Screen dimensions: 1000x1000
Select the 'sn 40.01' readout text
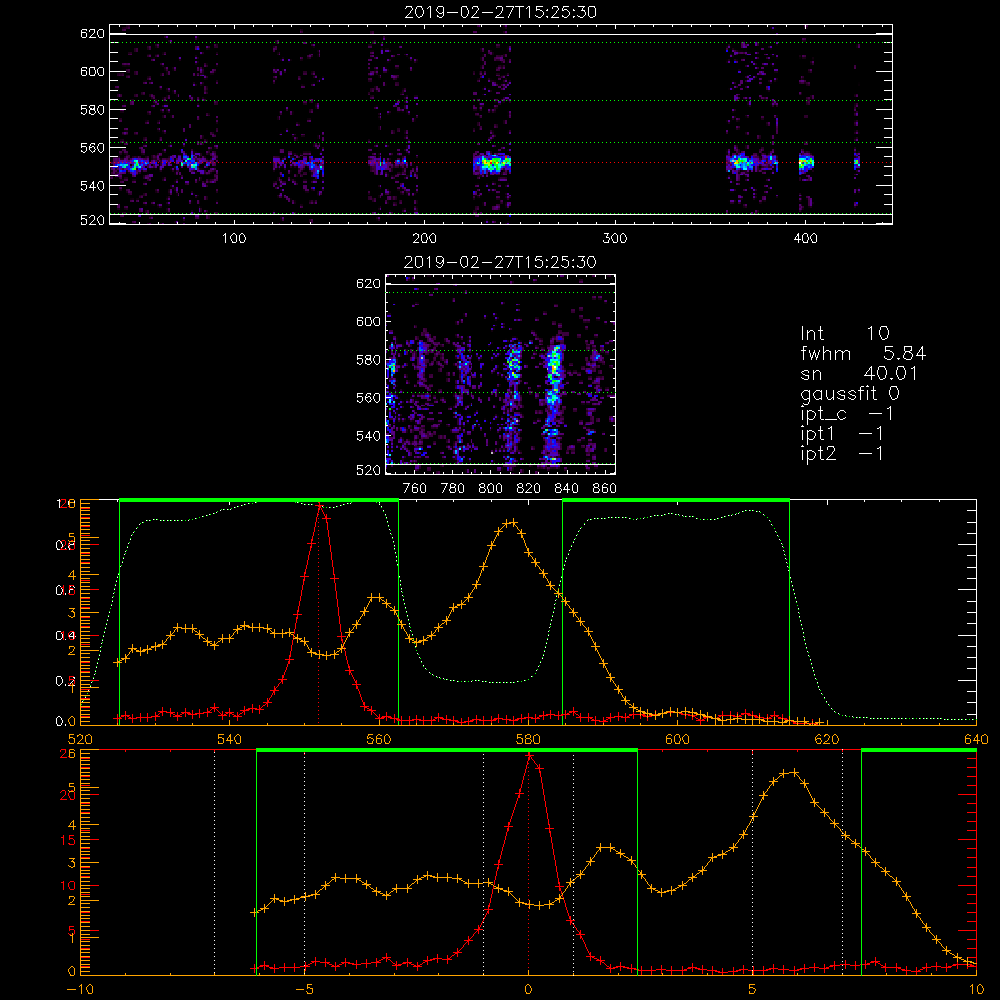point(859,373)
